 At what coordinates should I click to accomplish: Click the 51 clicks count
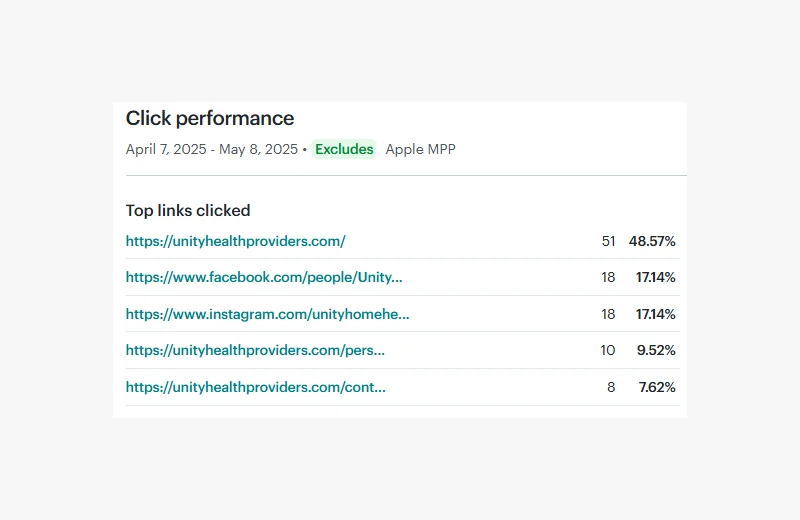pos(608,241)
